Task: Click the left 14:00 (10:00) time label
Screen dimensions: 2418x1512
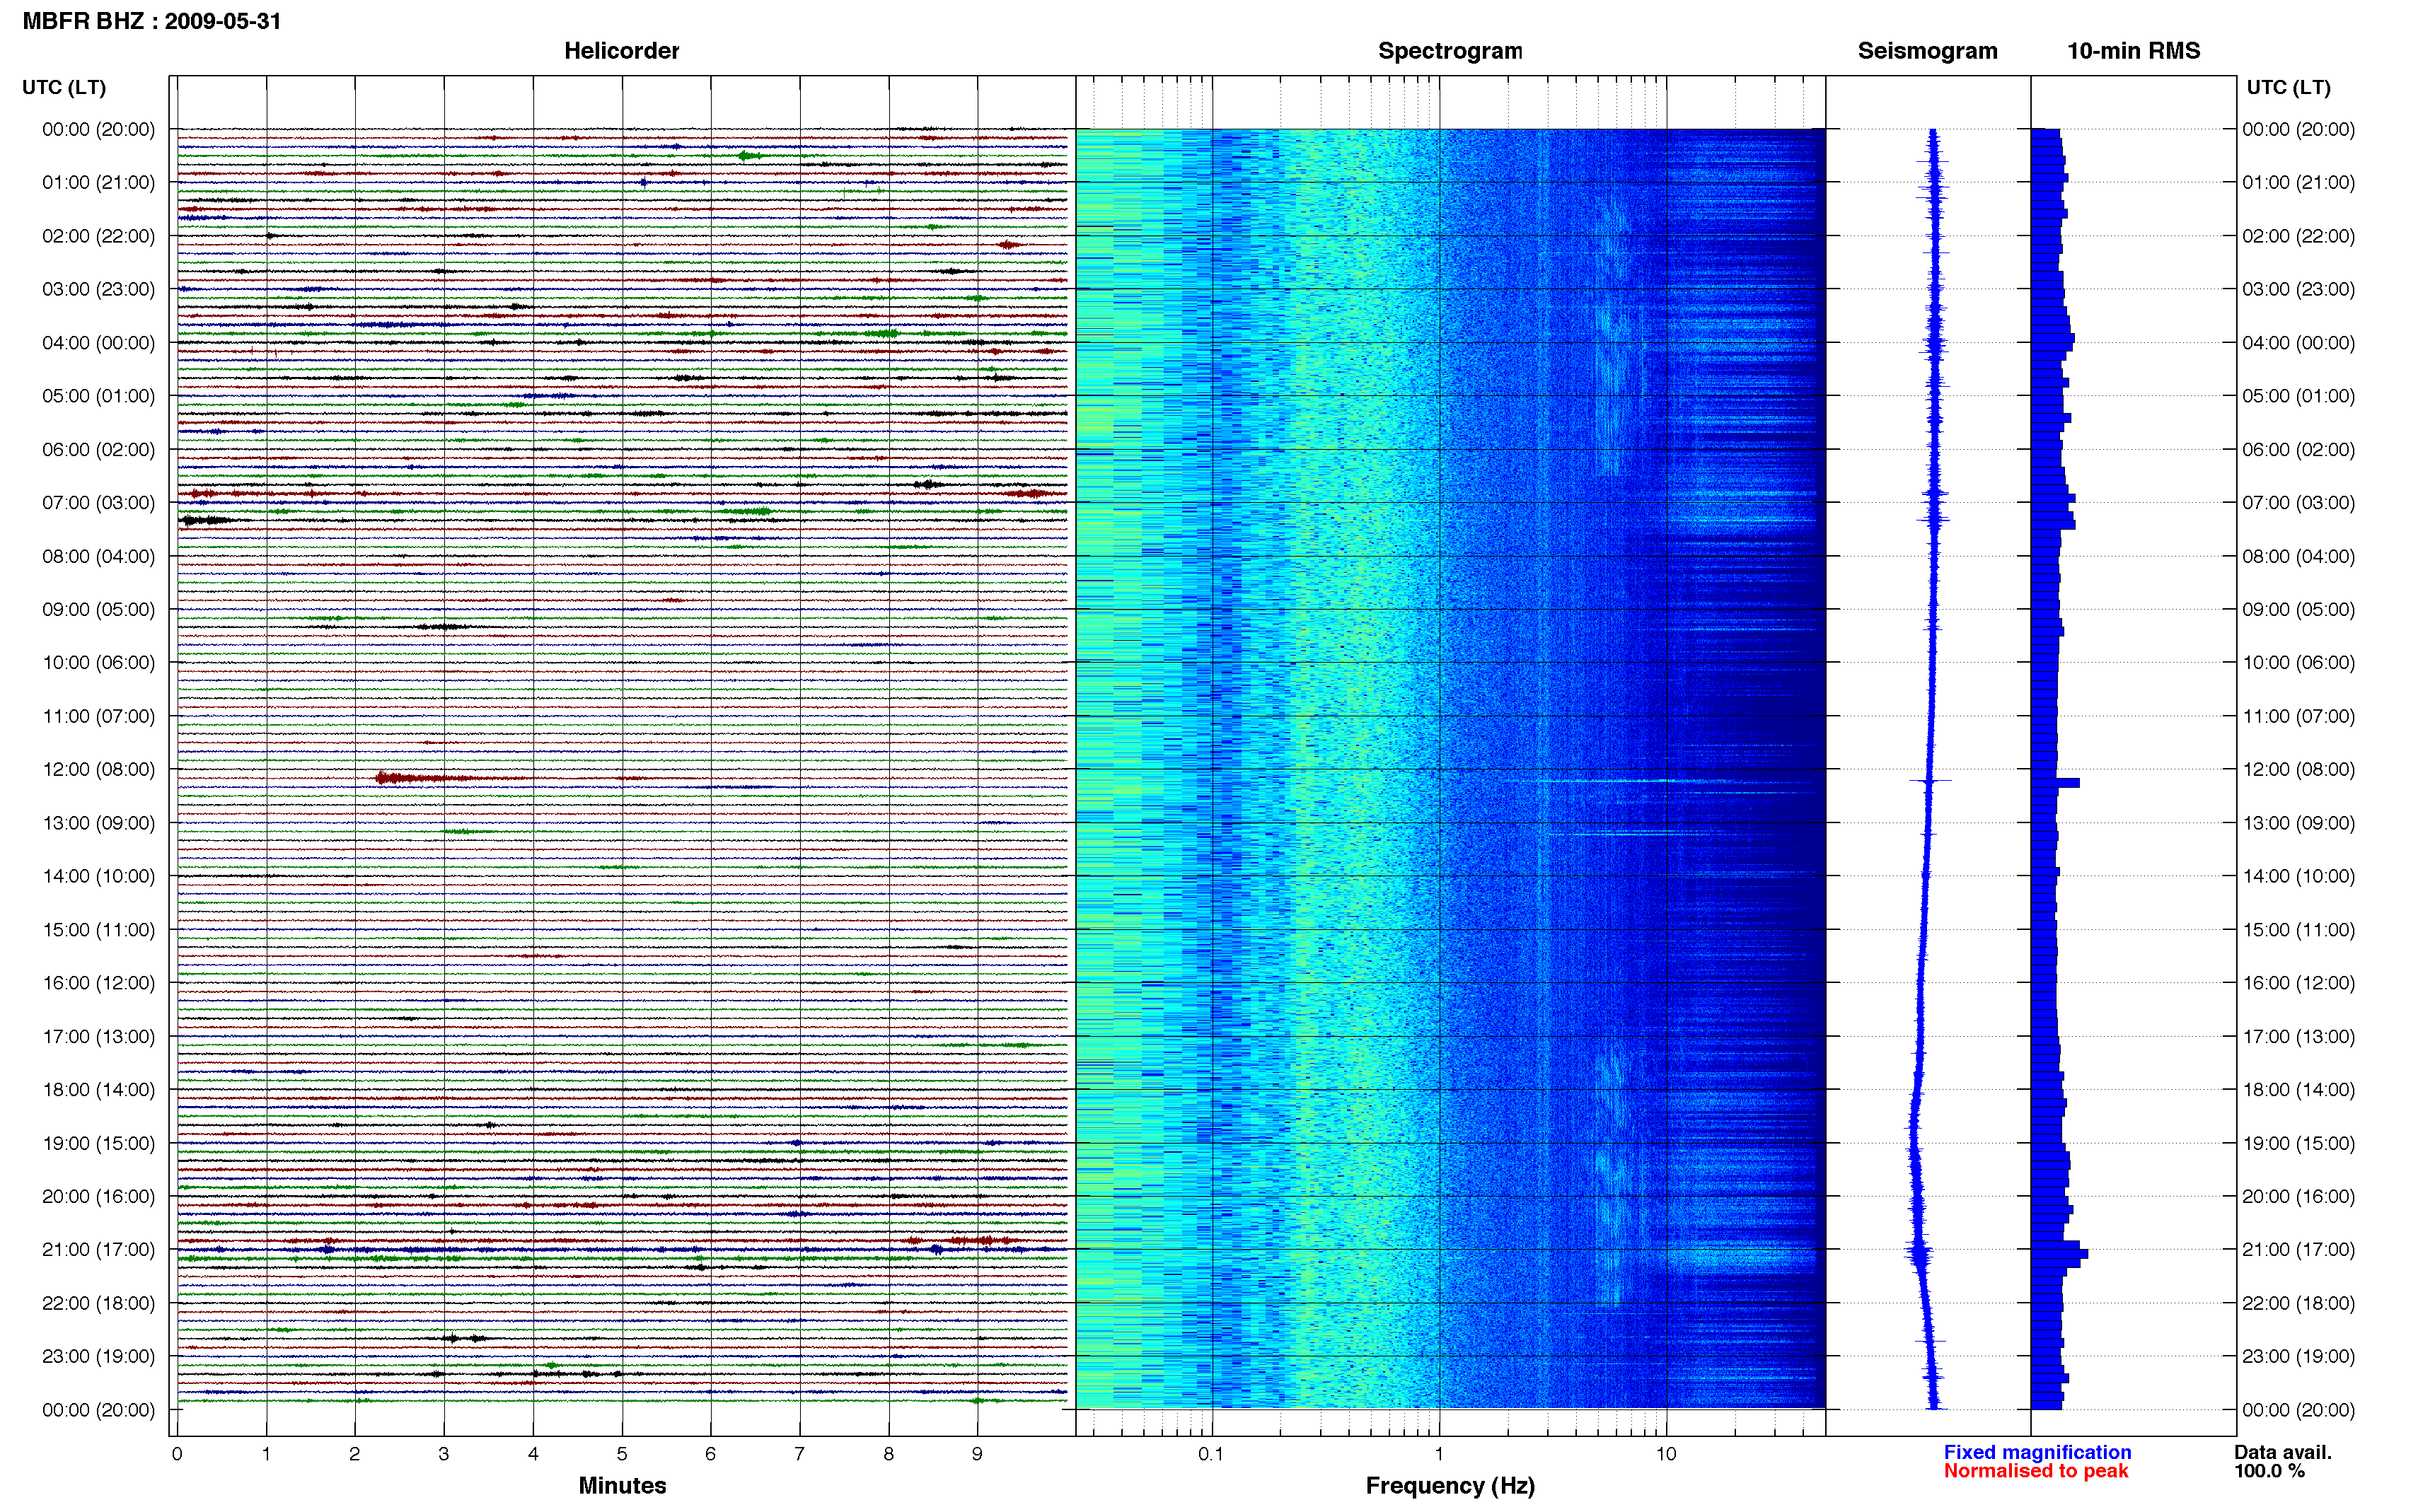Action: pos(98,876)
